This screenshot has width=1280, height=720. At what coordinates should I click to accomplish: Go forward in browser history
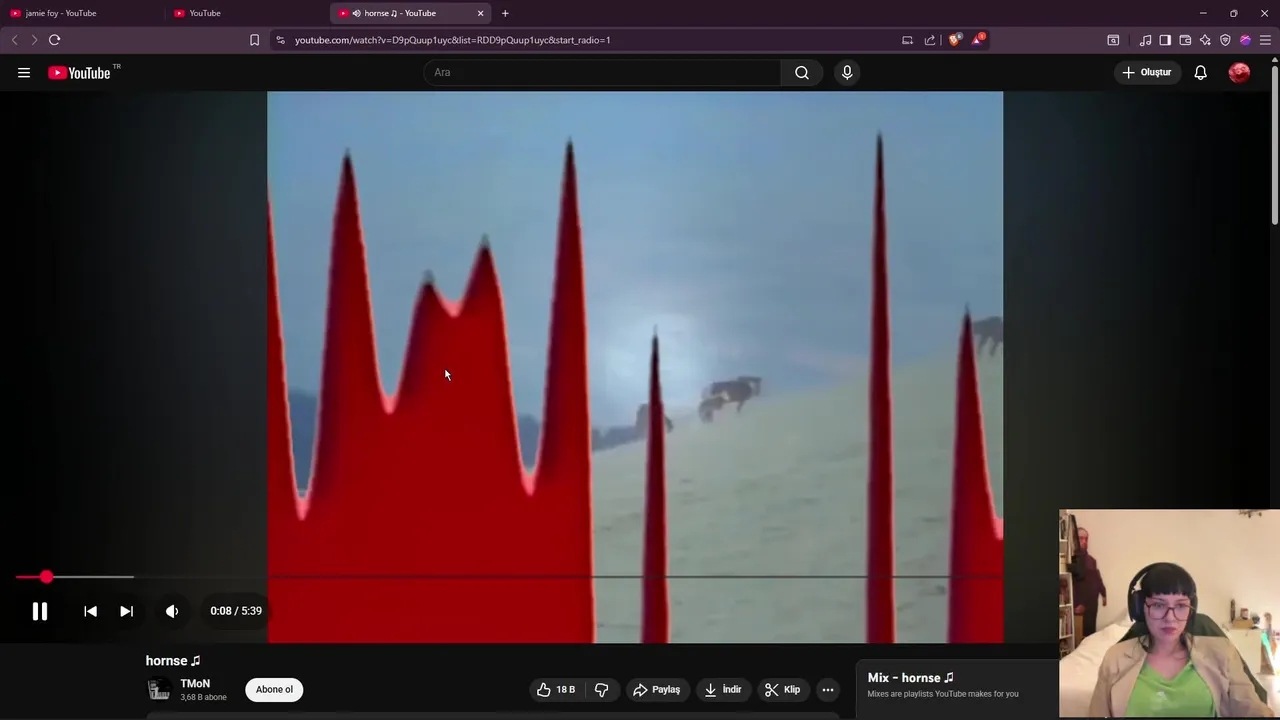click(34, 40)
